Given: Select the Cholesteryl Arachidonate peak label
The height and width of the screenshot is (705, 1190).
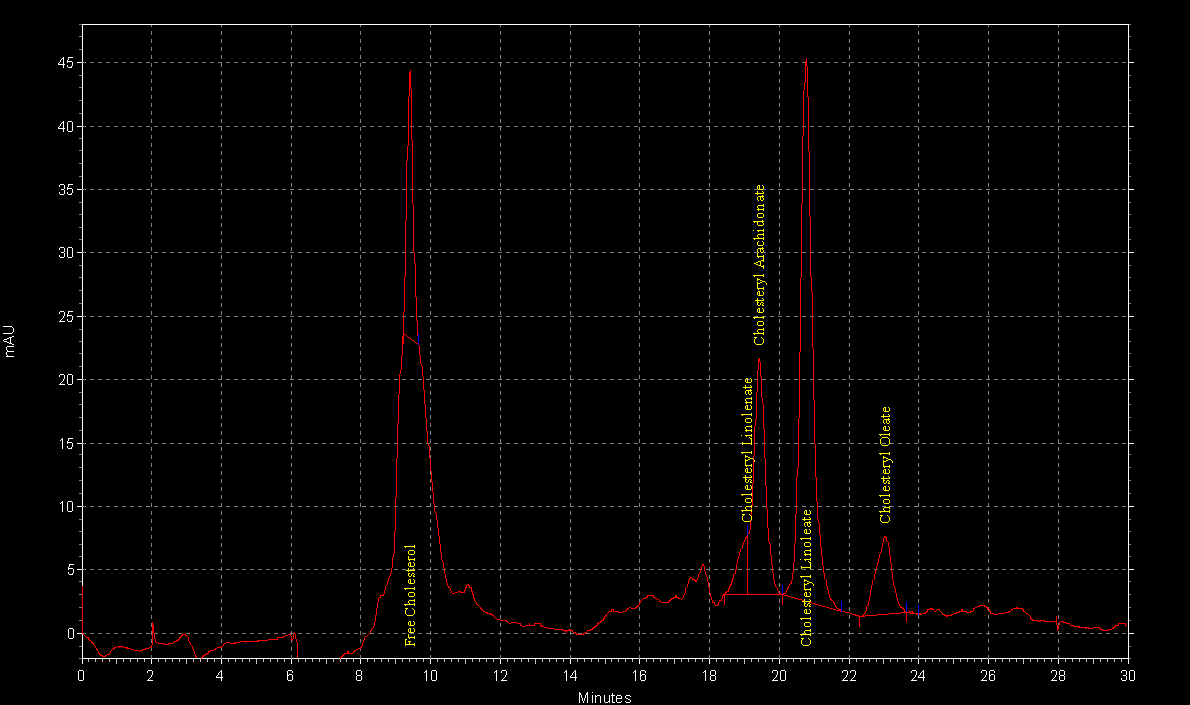Looking at the screenshot, I should [x=760, y=265].
